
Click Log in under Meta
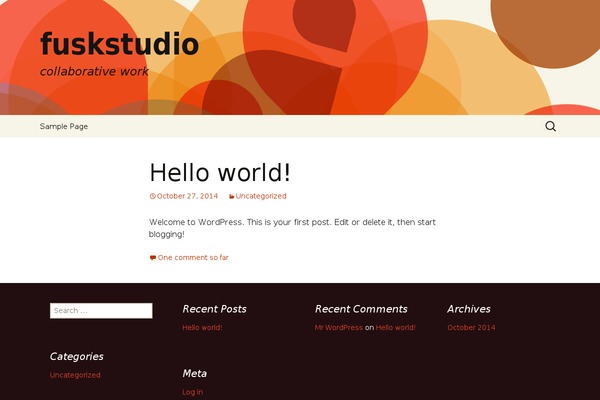point(192,392)
